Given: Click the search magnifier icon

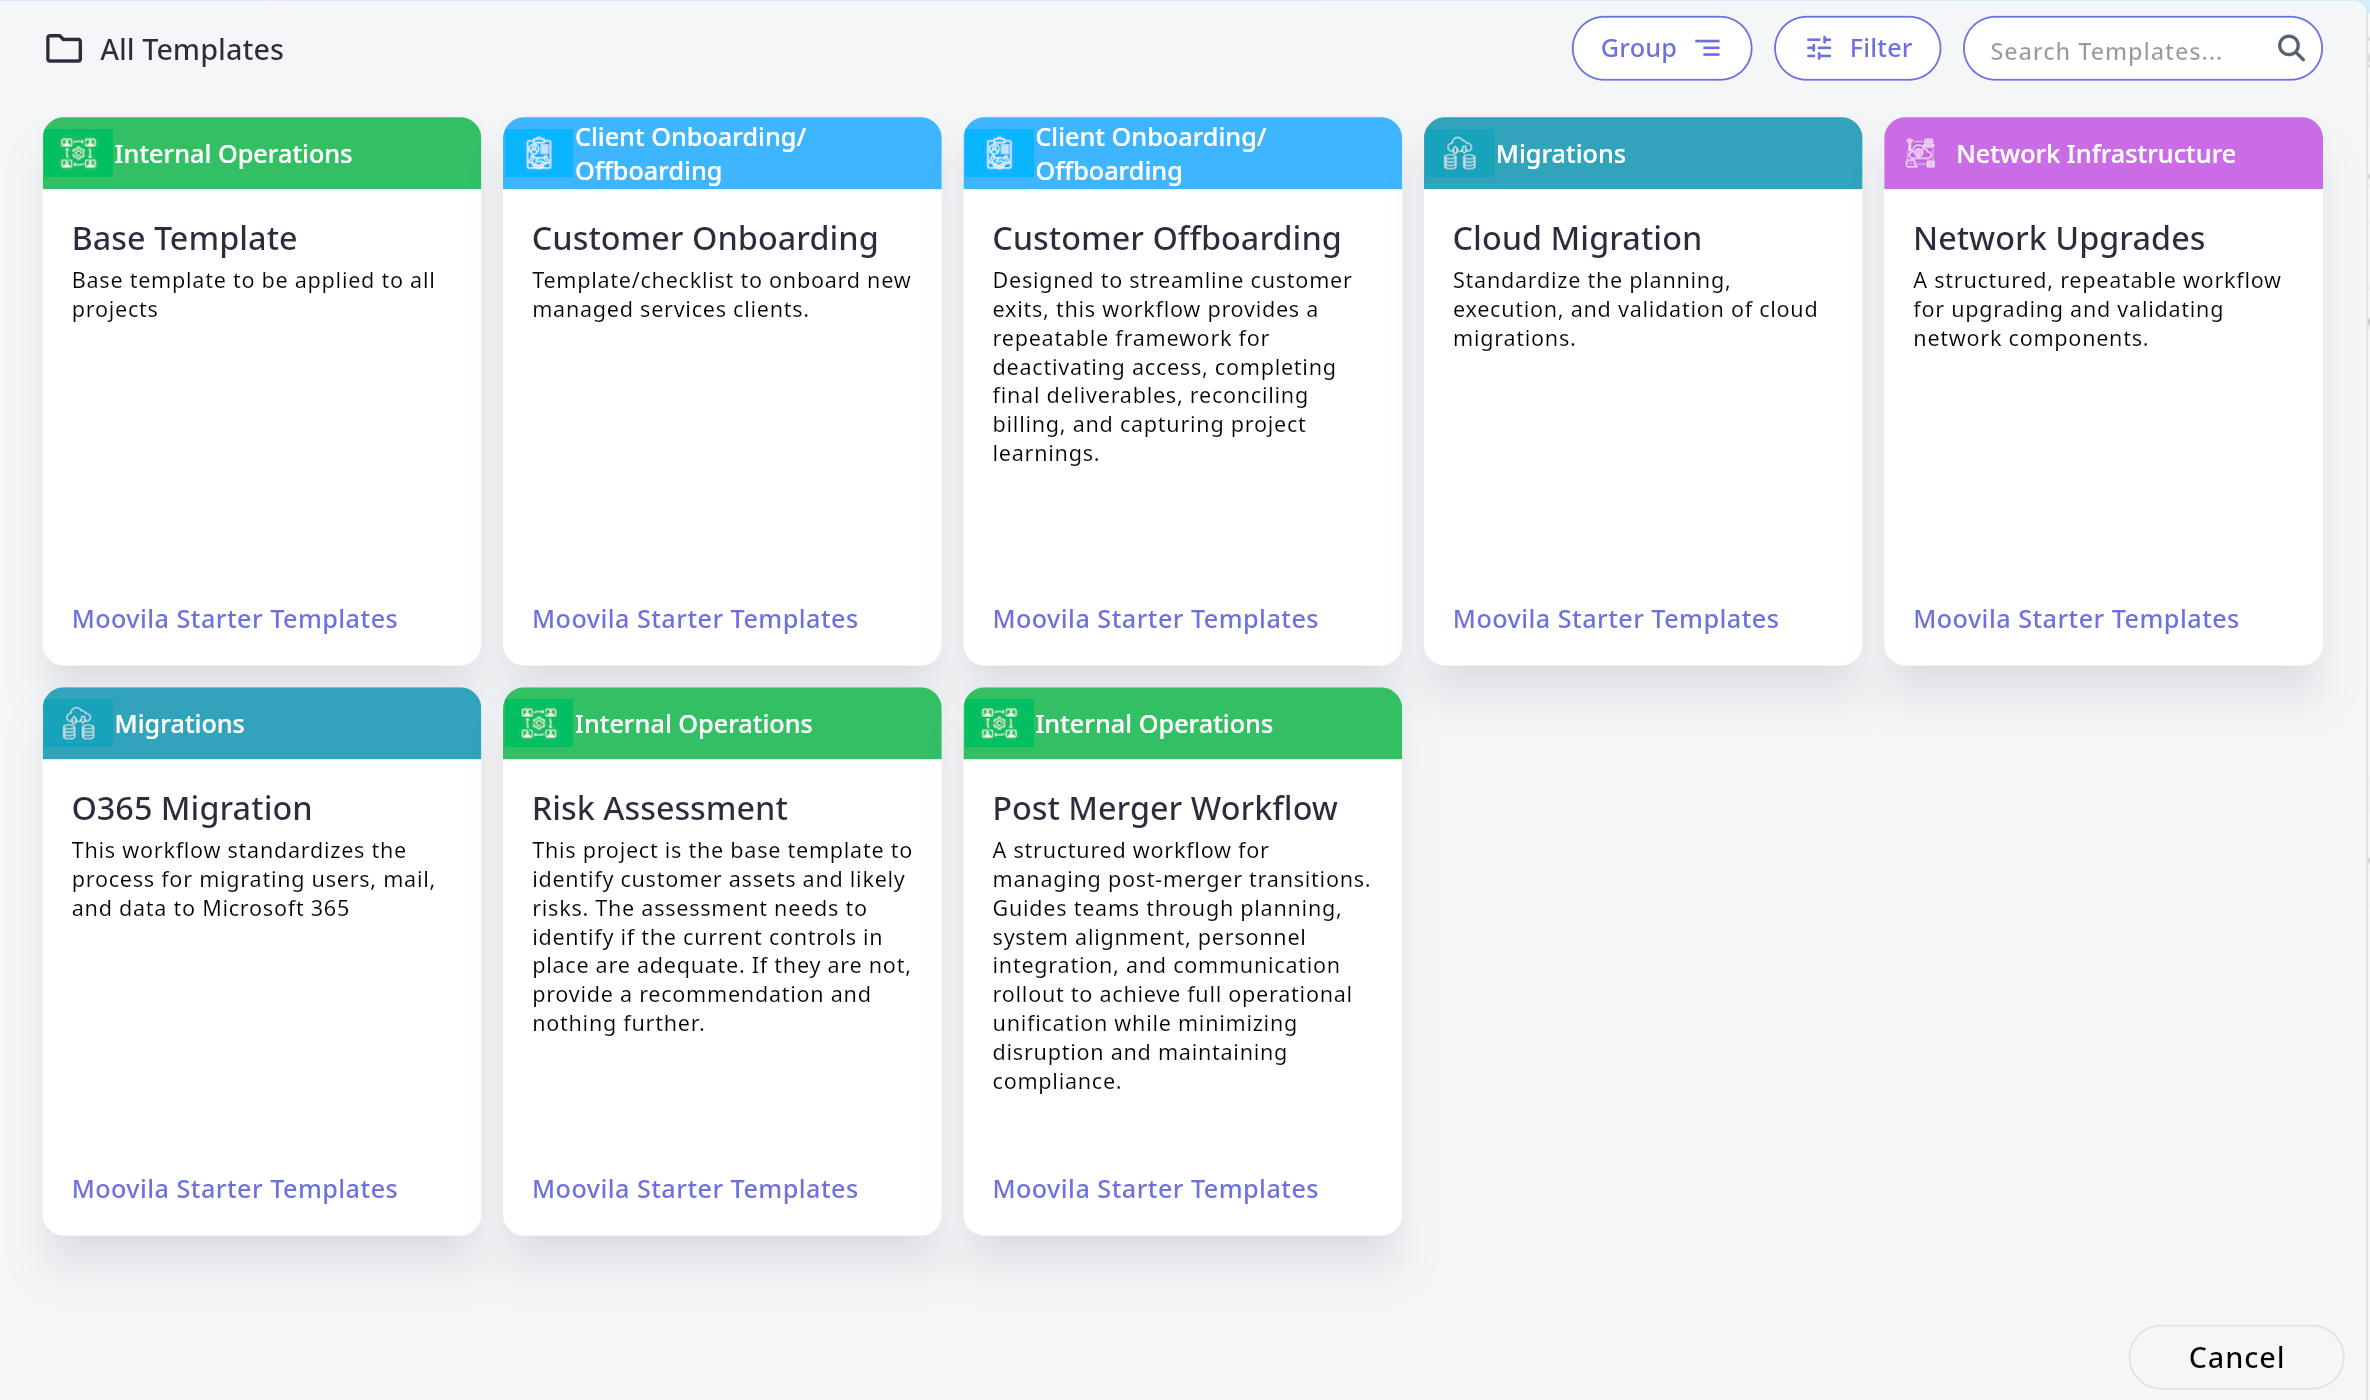Looking at the screenshot, I should [x=2290, y=48].
